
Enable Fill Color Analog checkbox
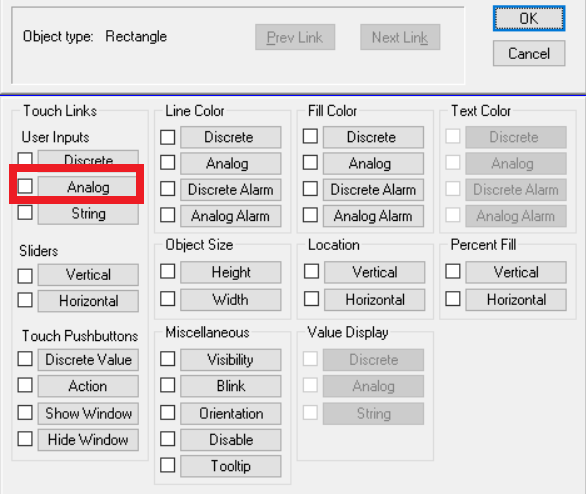(x=310, y=163)
